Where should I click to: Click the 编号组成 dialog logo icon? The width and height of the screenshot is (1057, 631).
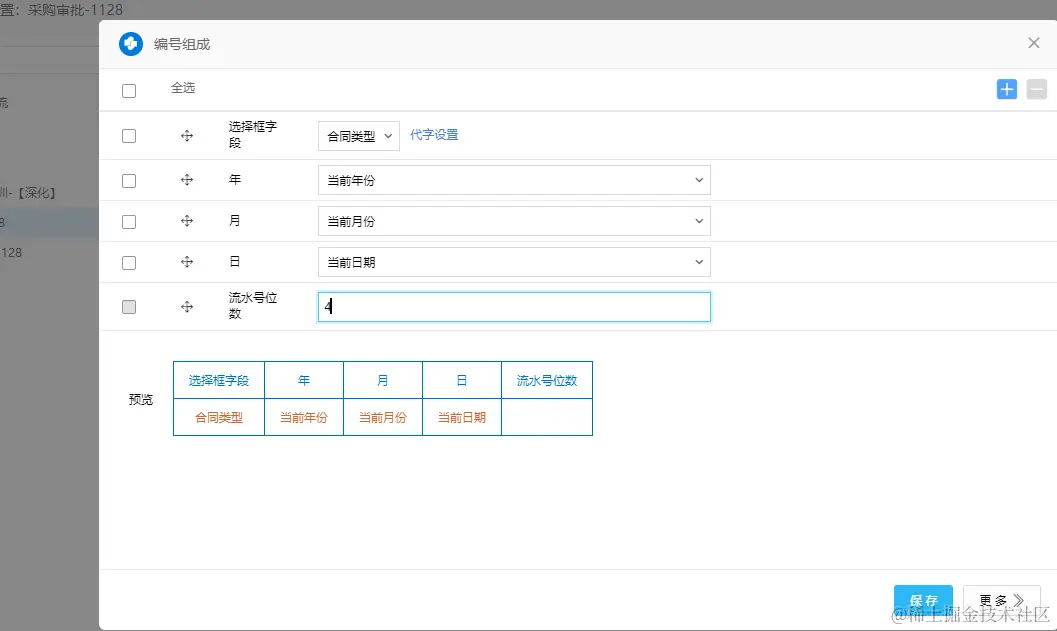click(x=131, y=44)
